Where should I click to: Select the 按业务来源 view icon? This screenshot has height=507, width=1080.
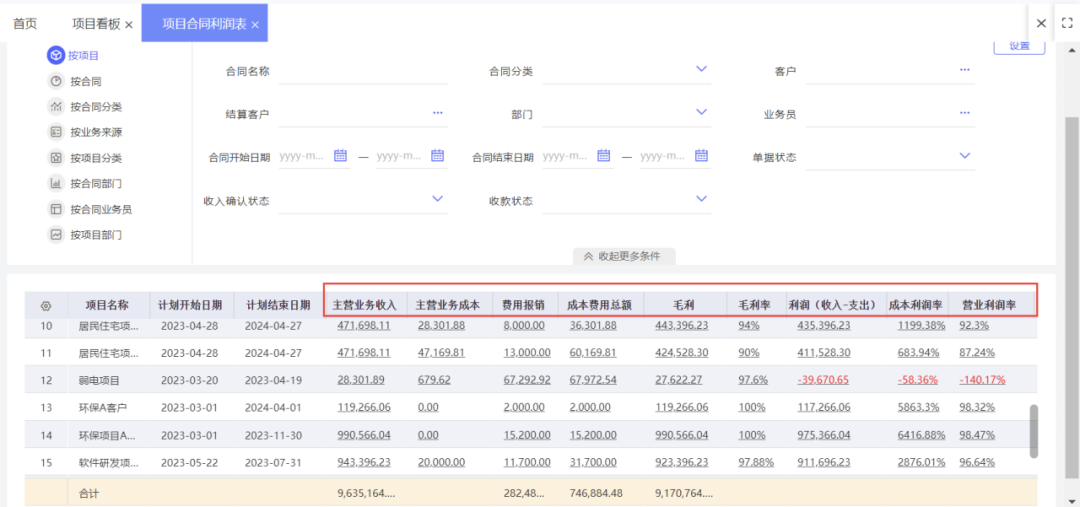(x=56, y=132)
